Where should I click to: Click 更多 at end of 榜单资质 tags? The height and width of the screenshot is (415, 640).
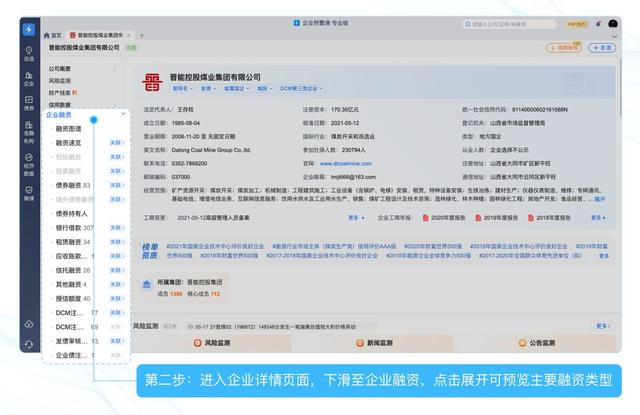point(604,256)
